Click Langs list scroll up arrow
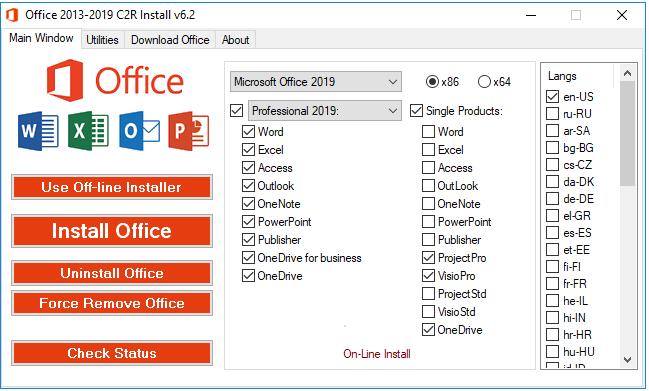The width and height of the screenshot is (649, 391). click(x=627, y=73)
